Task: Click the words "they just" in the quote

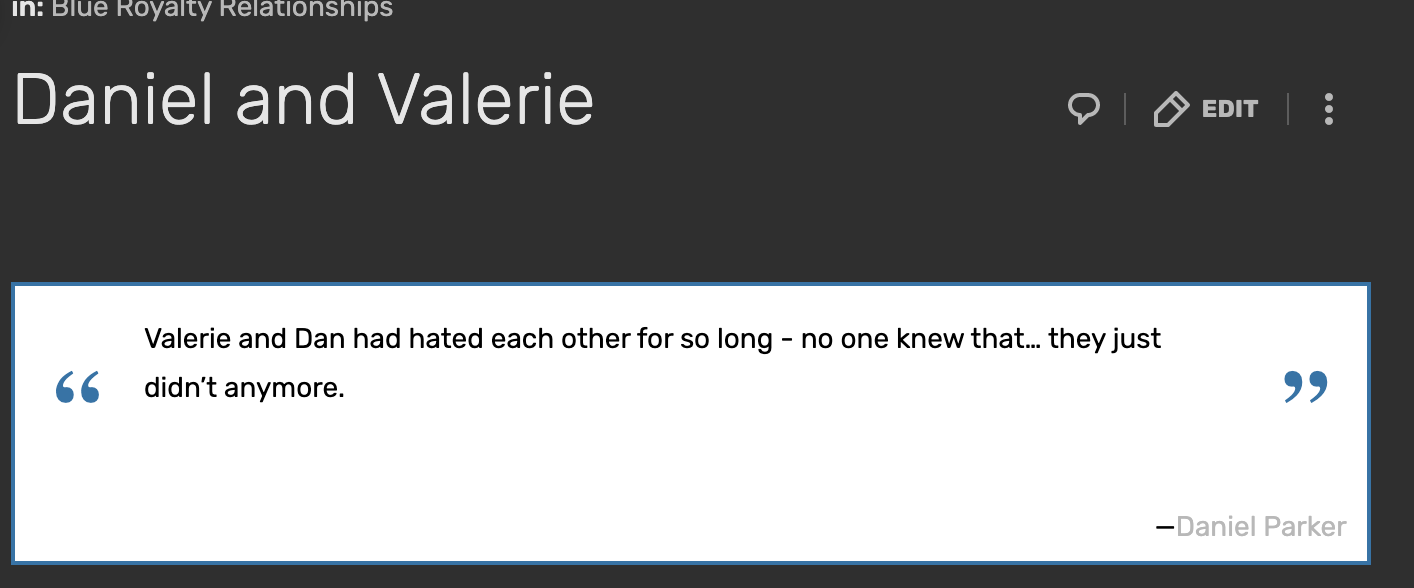Action: coord(1104,339)
